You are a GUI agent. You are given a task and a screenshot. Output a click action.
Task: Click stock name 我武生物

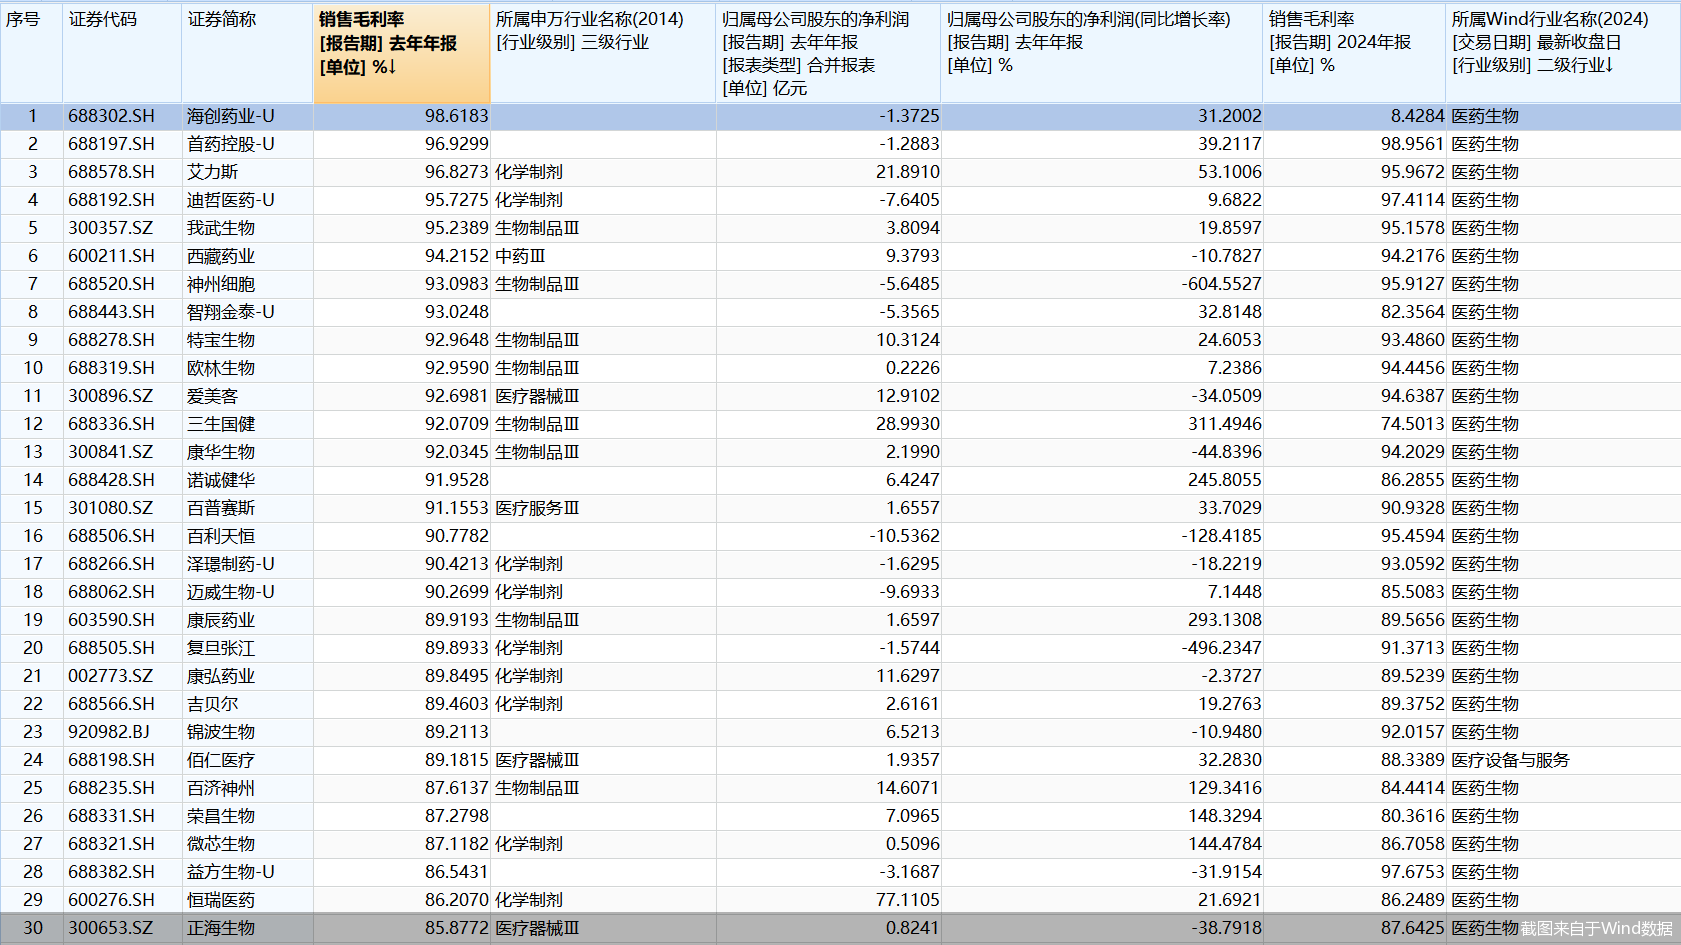click(x=221, y=228)
